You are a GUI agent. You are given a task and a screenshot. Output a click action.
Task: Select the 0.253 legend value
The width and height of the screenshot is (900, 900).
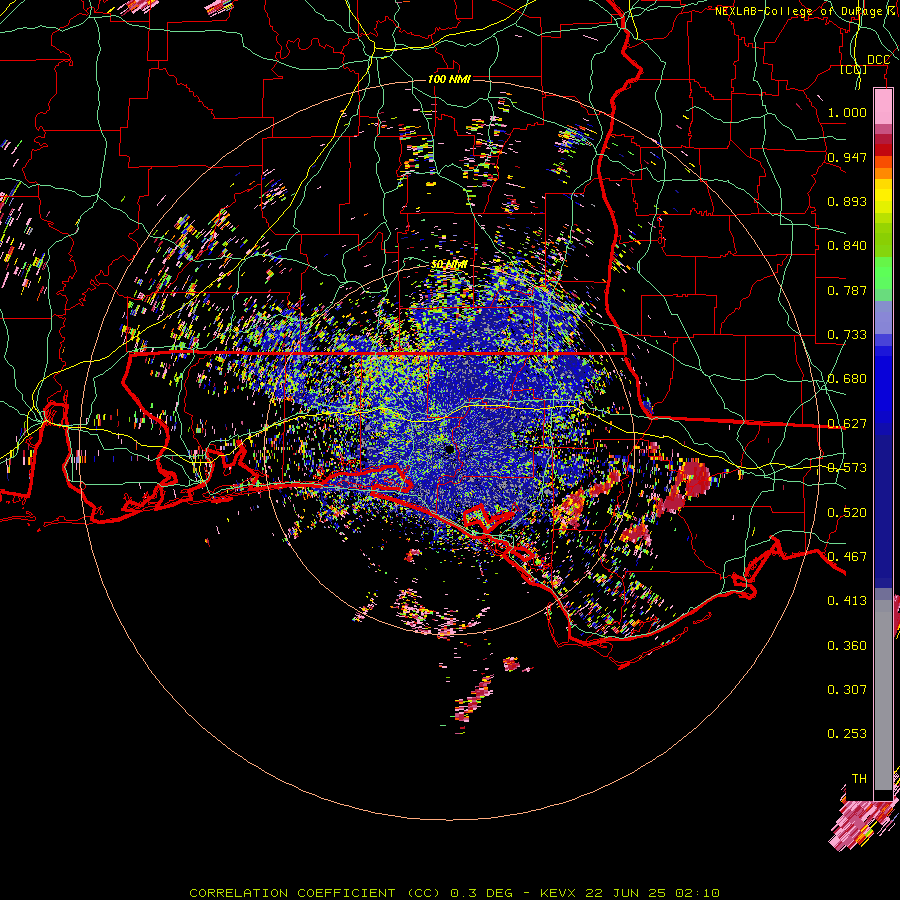pos(847,734)
